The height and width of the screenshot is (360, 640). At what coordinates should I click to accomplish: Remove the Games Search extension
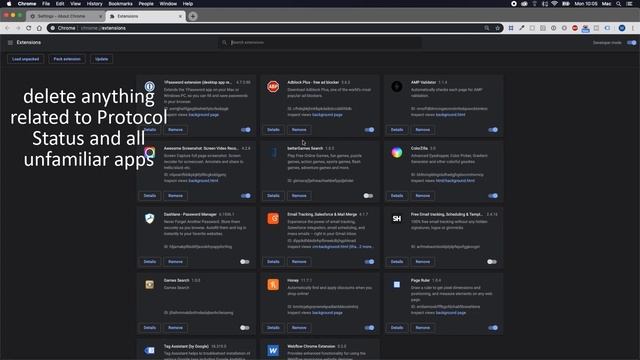176,328
